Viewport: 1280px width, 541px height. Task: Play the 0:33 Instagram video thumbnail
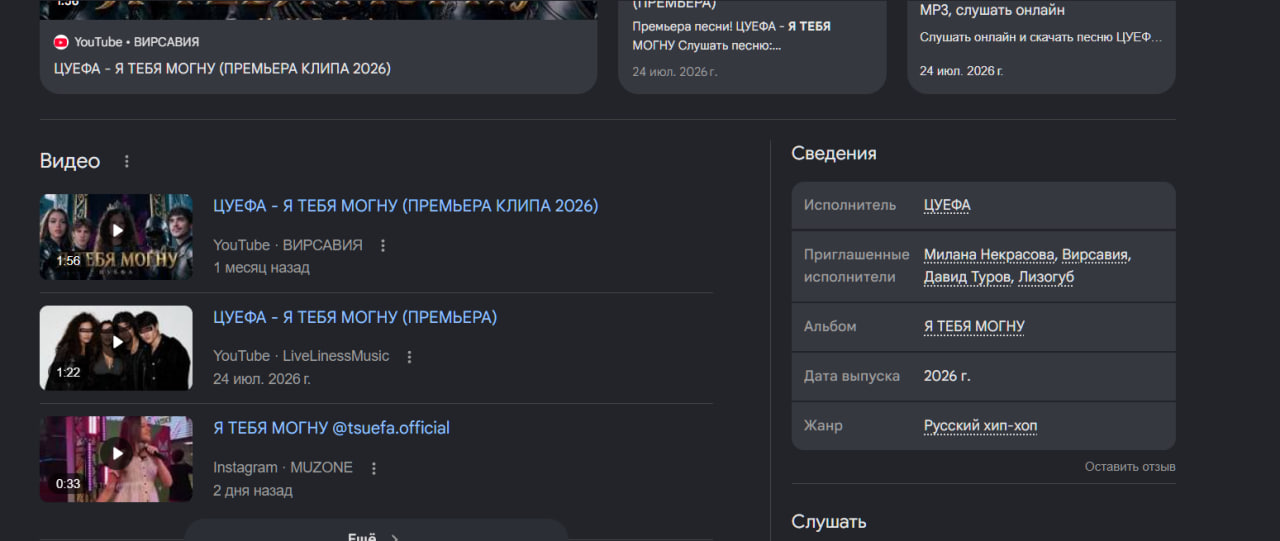tap(116, 458)
